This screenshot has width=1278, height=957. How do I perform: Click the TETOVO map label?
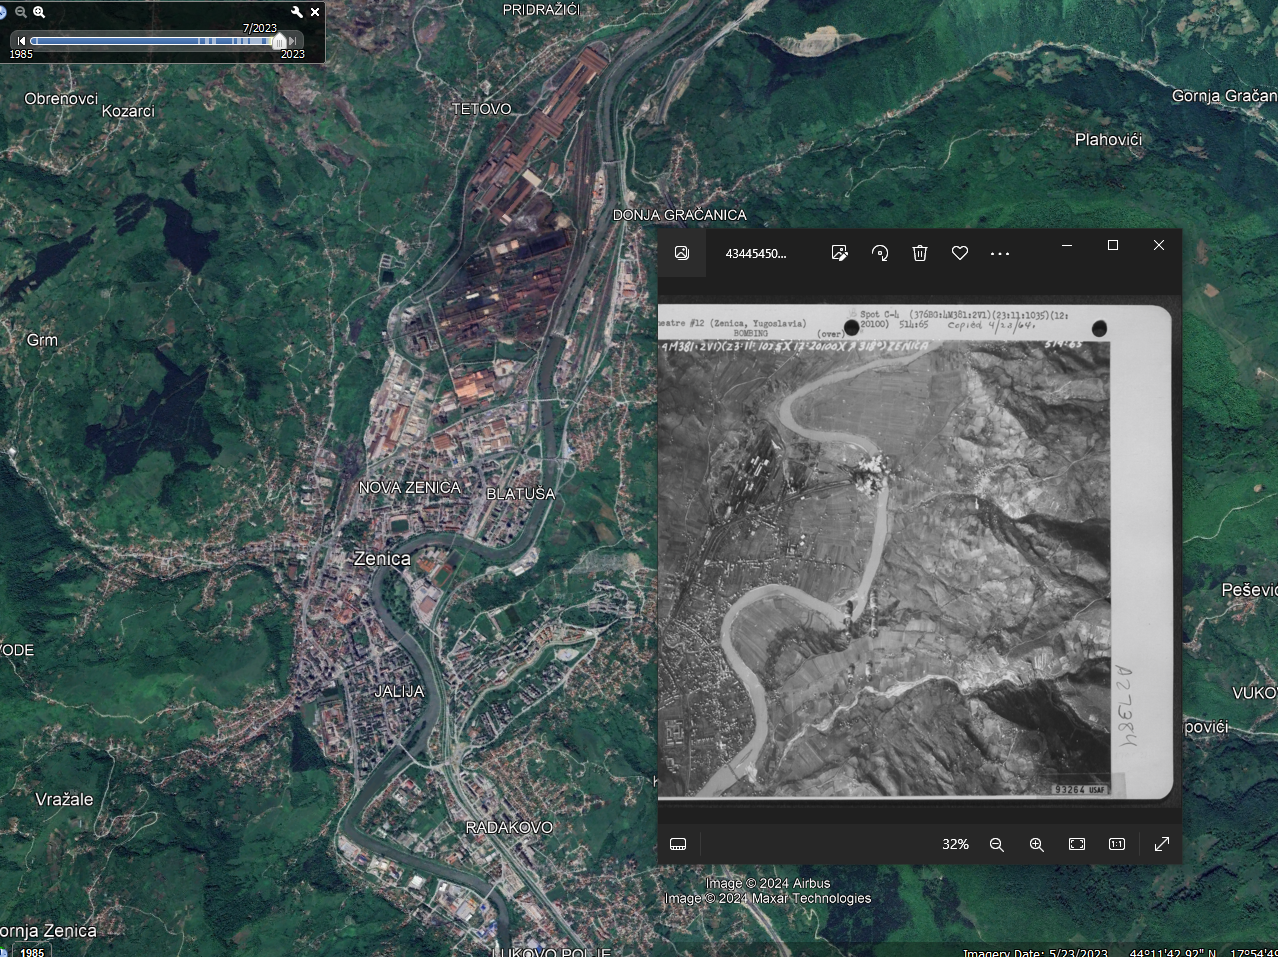point(482,109)
